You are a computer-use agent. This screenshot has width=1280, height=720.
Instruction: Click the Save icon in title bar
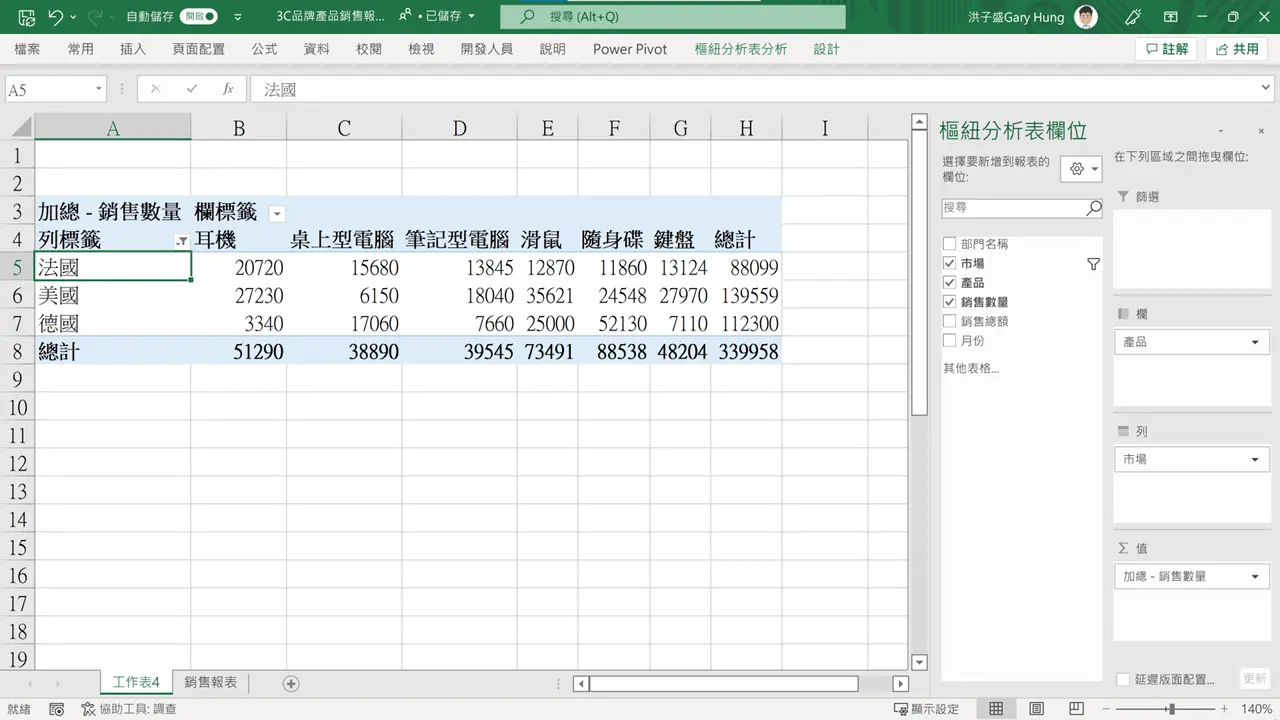coord(26,17)
